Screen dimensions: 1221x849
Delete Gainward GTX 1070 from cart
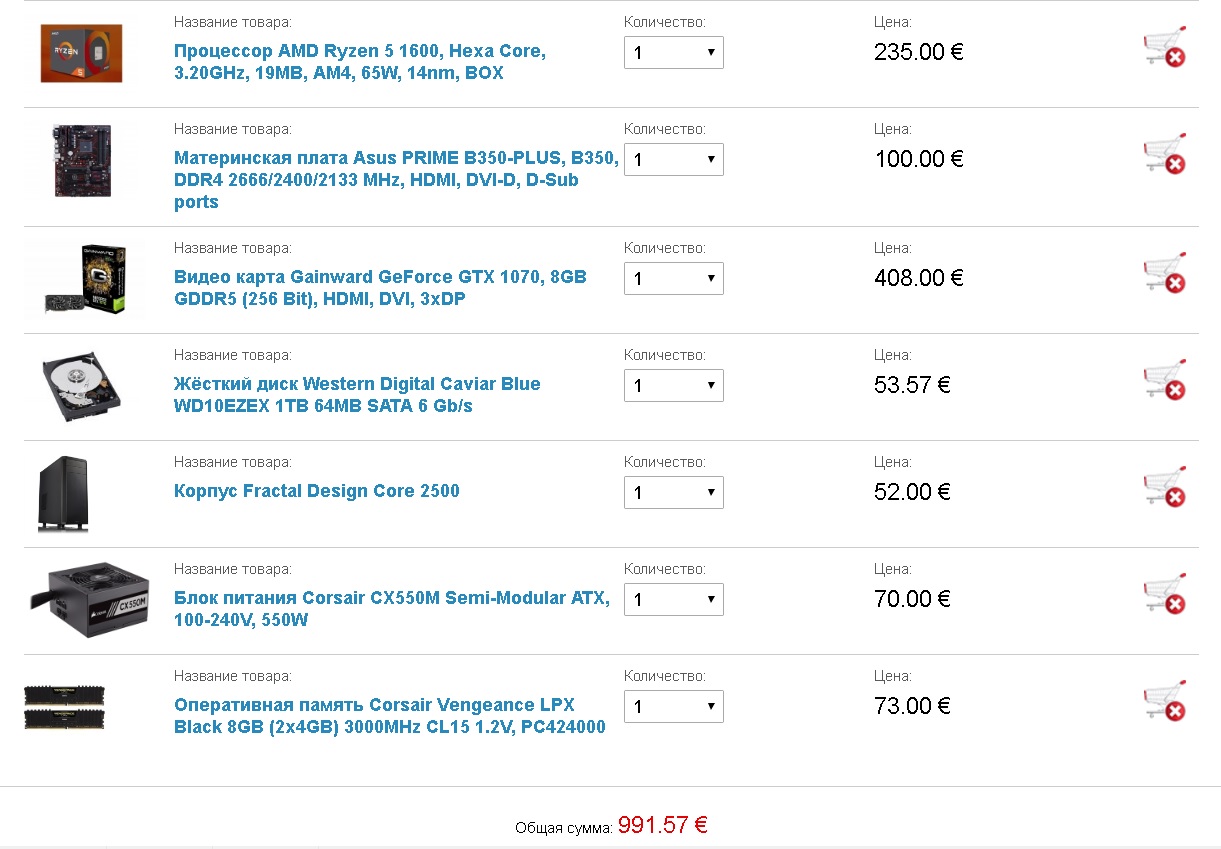tap(1164, 273)
